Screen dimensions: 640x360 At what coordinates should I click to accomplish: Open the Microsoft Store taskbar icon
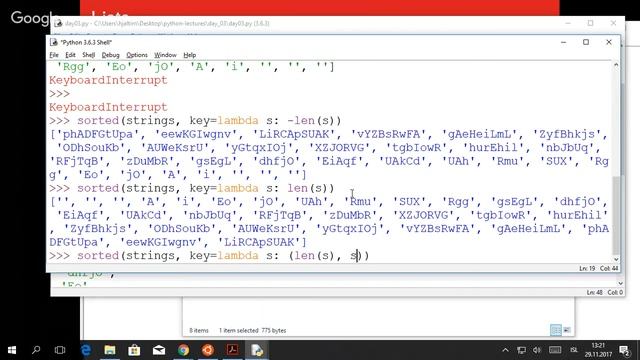coord(134,350)
